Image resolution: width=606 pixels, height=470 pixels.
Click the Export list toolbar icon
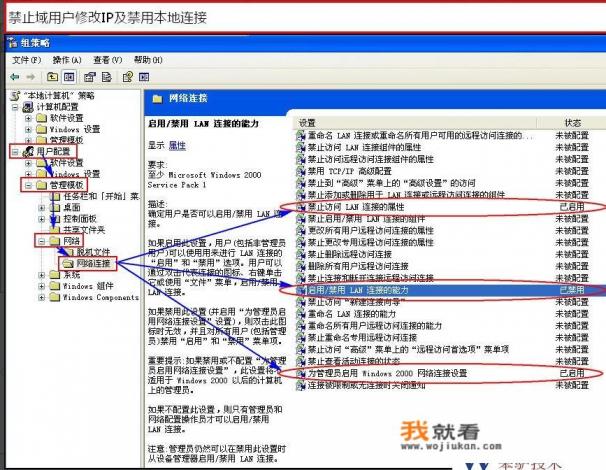[x=106, y=77]
